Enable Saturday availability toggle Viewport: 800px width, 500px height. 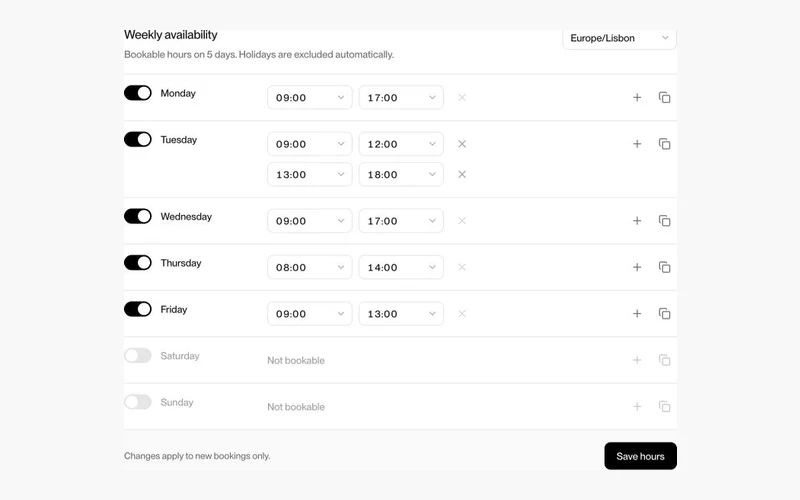pyautogui.click(x=138, y=356)
